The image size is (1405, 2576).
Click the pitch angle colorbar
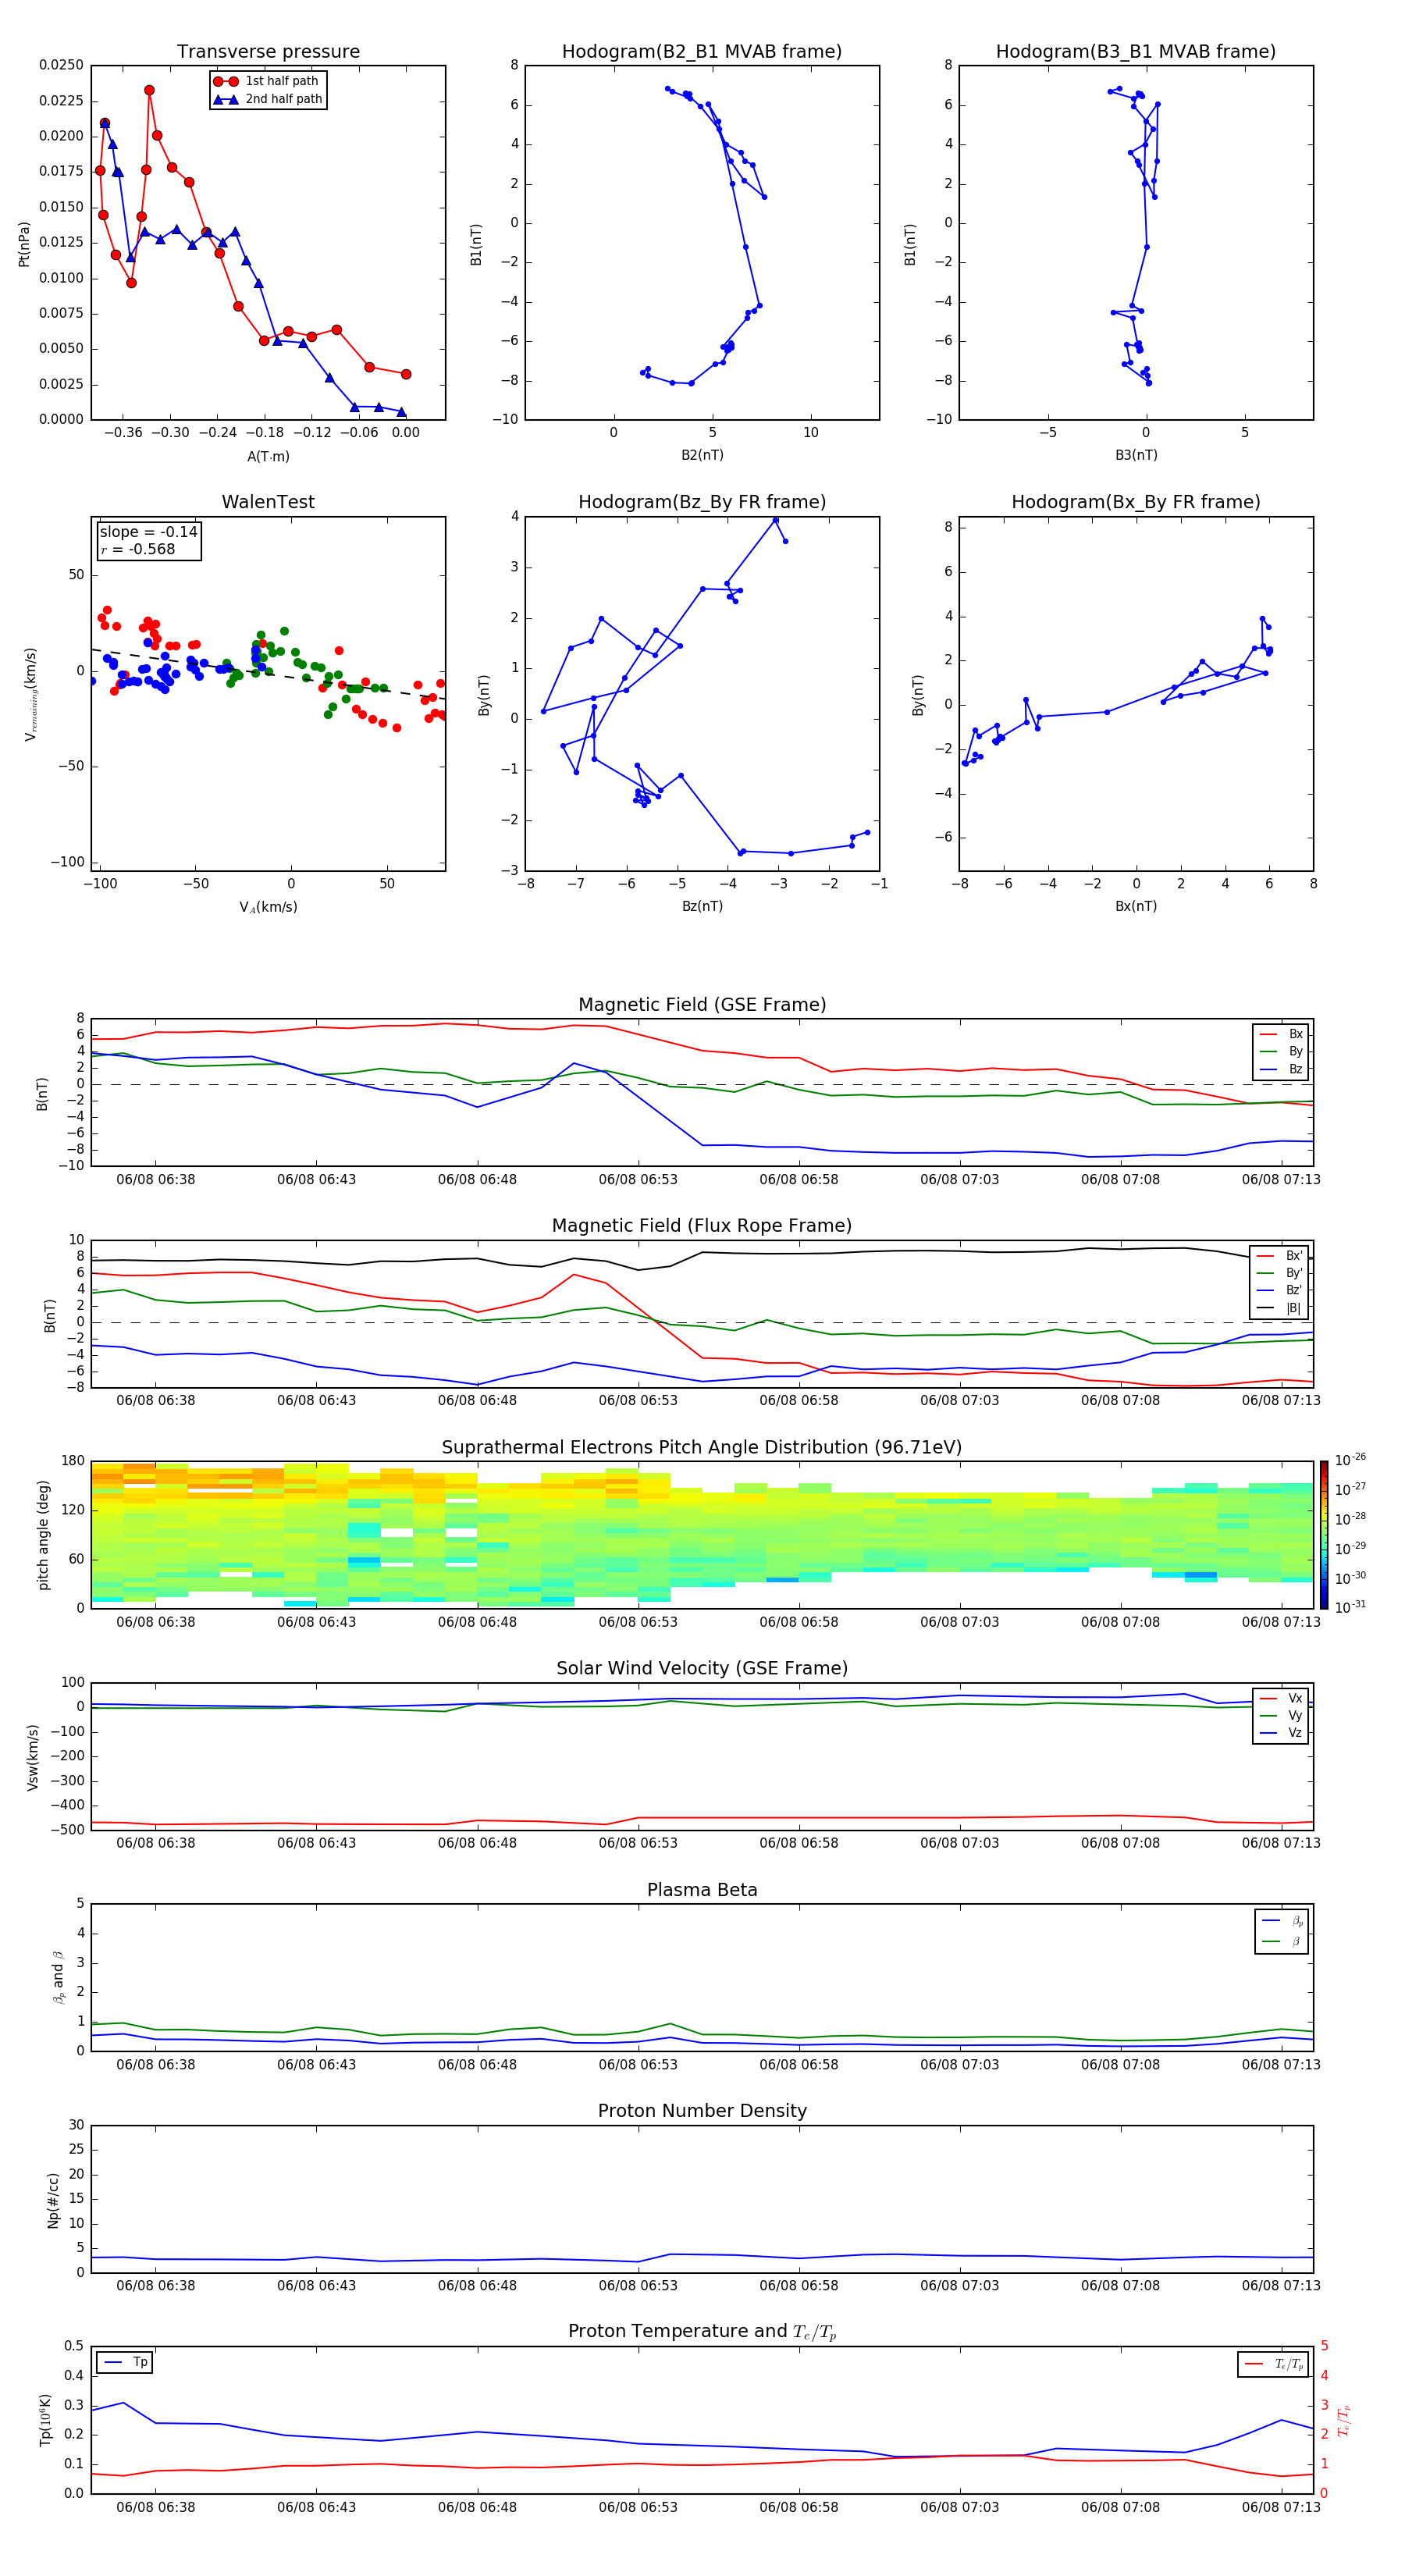1324,1535
